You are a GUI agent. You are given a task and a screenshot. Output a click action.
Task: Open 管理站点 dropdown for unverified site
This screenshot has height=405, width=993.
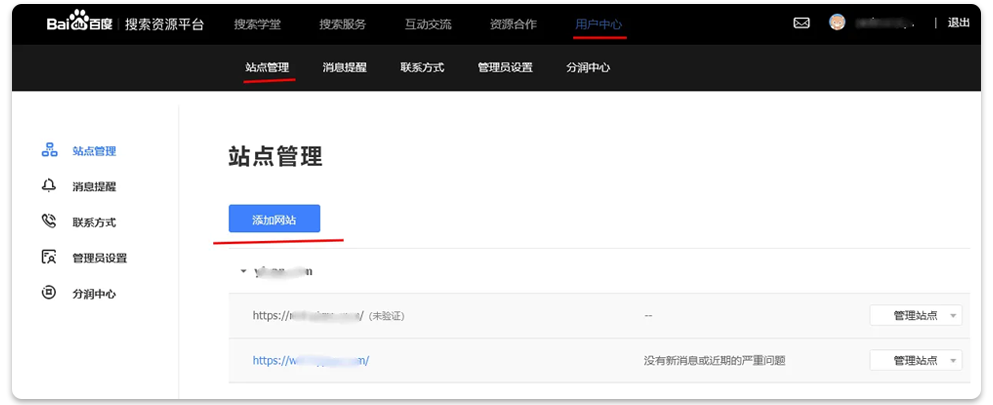click(x=915, y=315)
